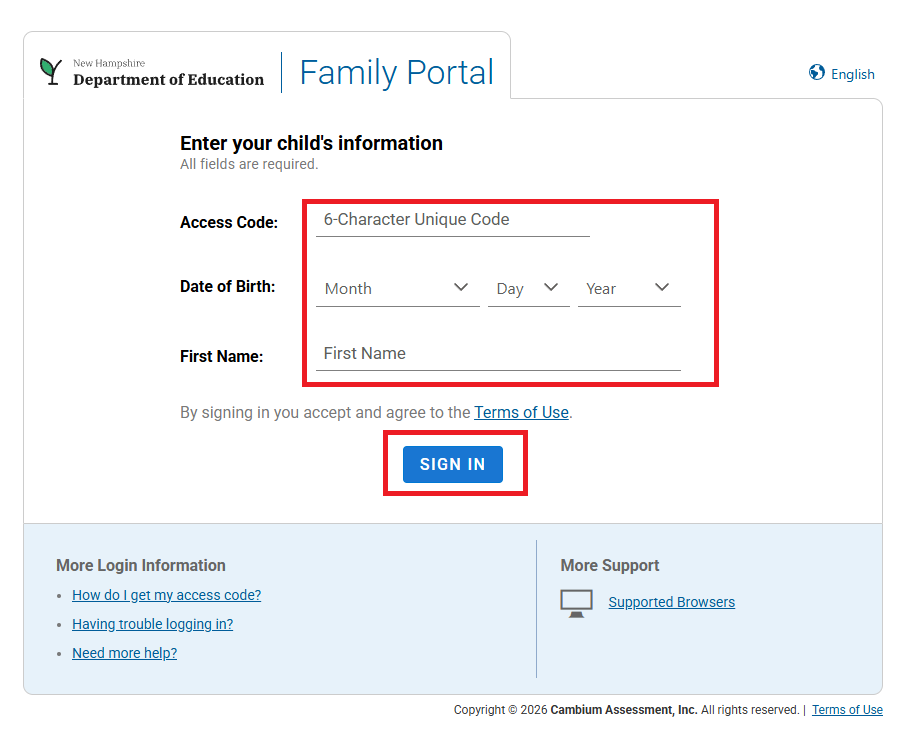
Task: Click the globe language icon
Action: [x=817, y=73]
